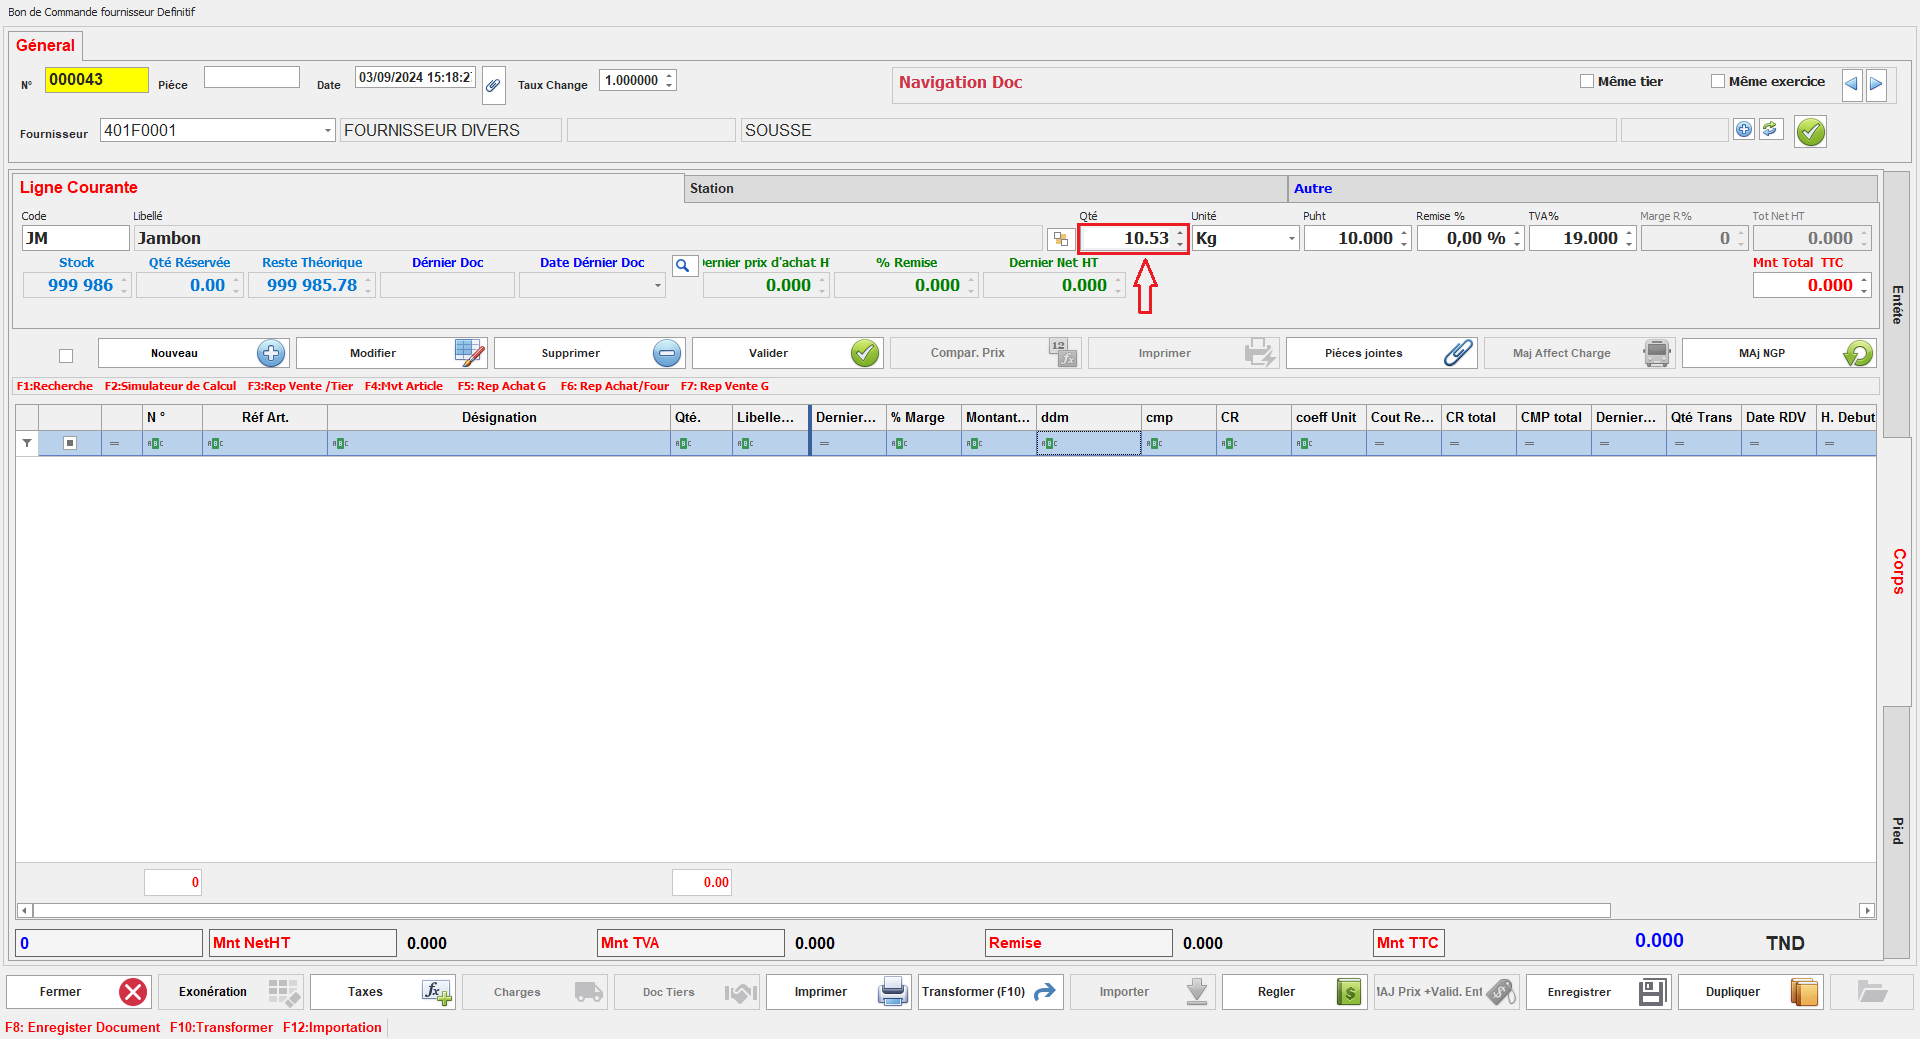Screen dimensions: 1920x1039
Task: Click the document number field 000043
Action: [96, 80]
